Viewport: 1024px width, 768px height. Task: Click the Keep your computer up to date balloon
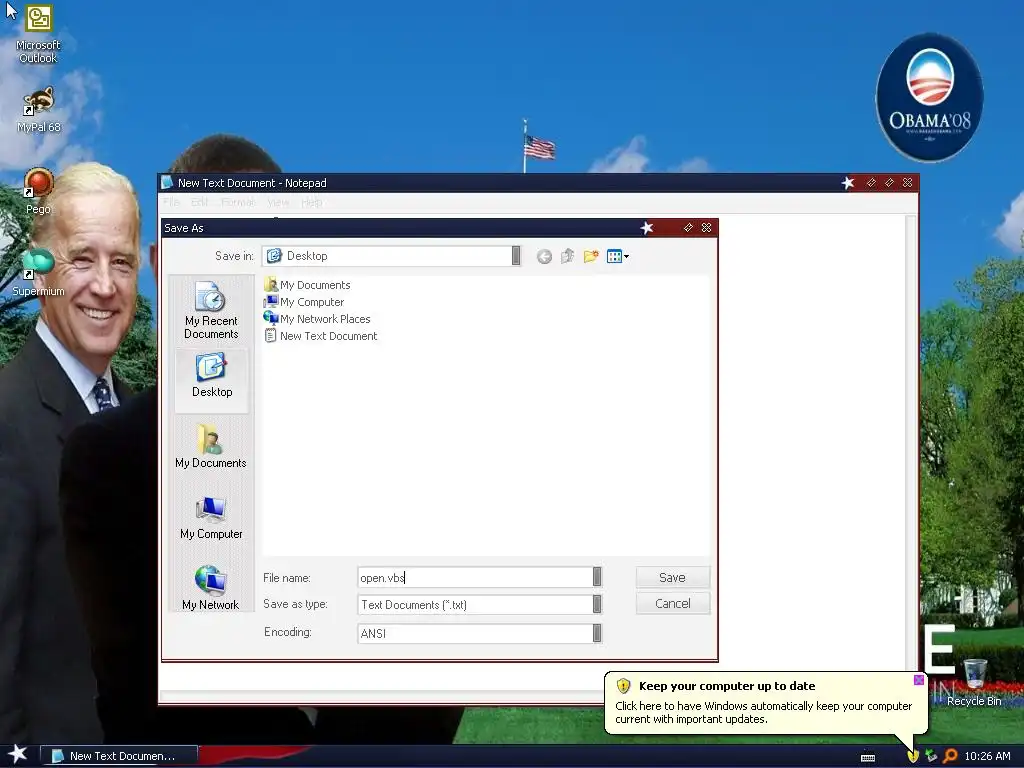tap(765, 702)
